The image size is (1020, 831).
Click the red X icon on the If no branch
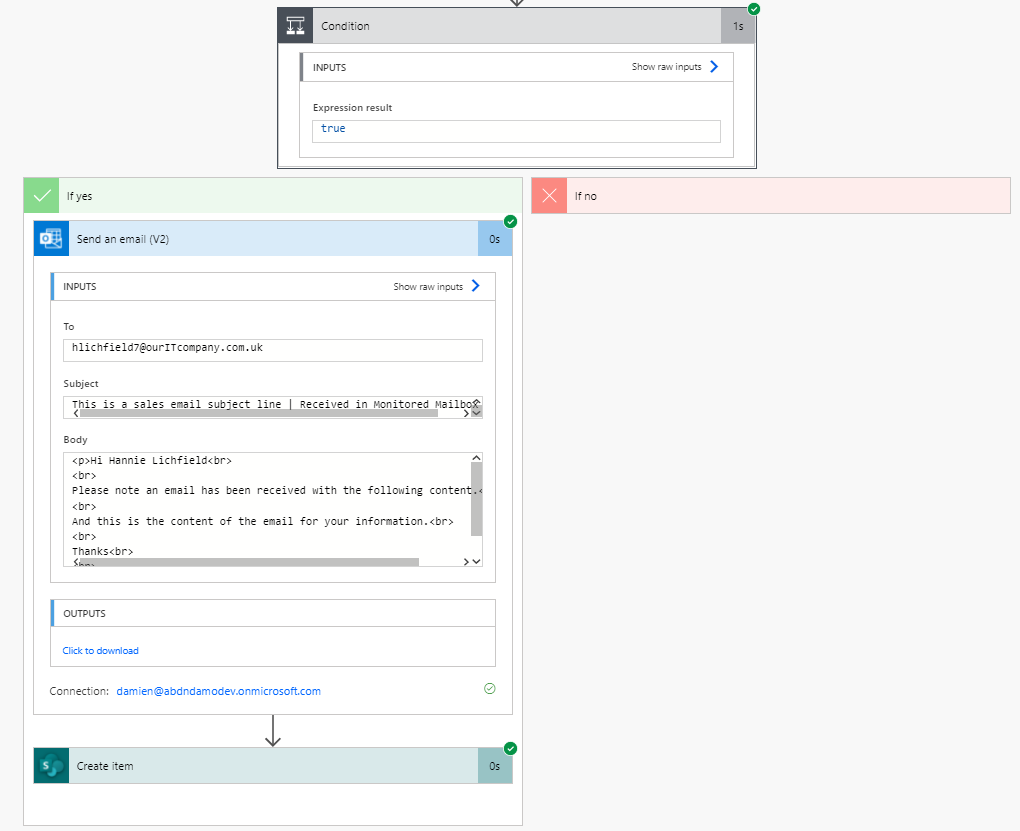548,195
